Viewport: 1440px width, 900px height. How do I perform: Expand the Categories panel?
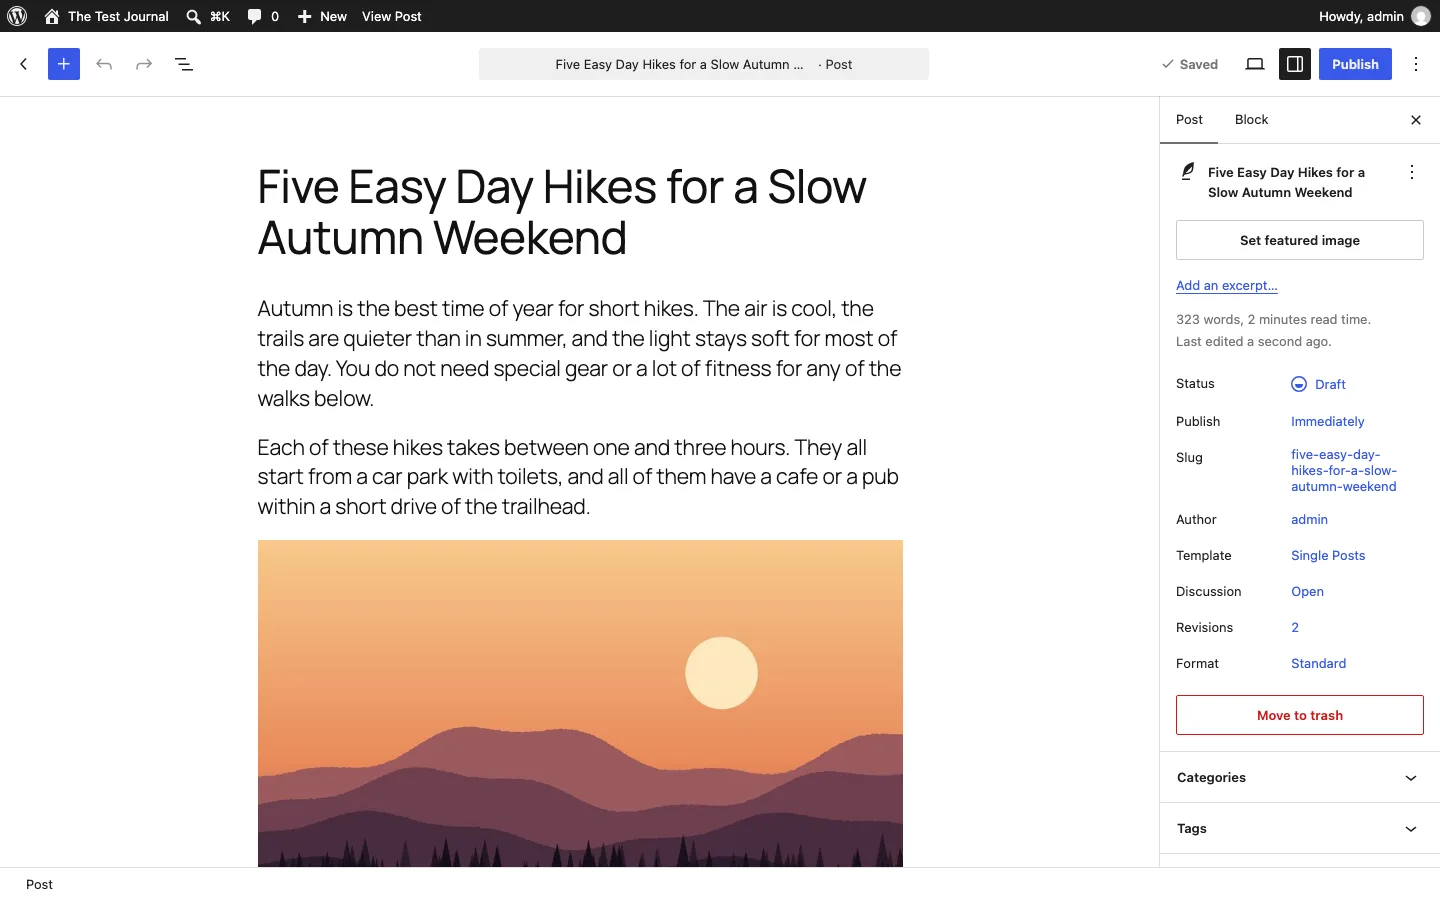click(x=1300, y=778)
